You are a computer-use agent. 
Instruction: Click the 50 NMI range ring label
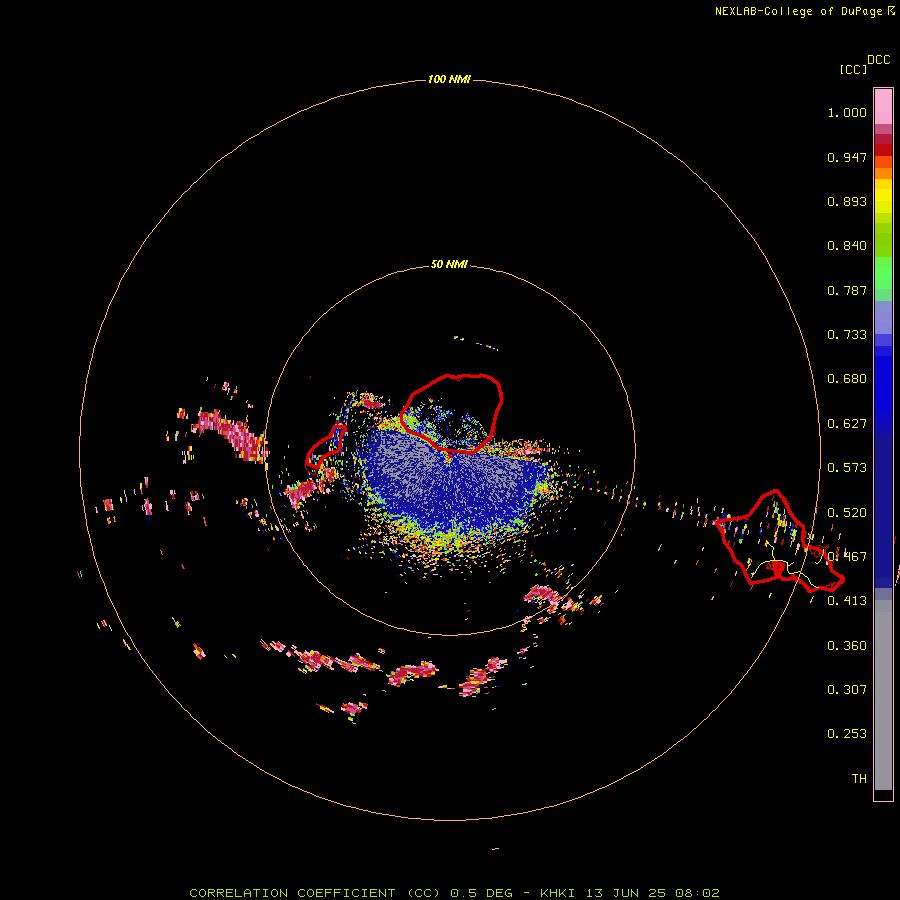(x=449, y=264)
